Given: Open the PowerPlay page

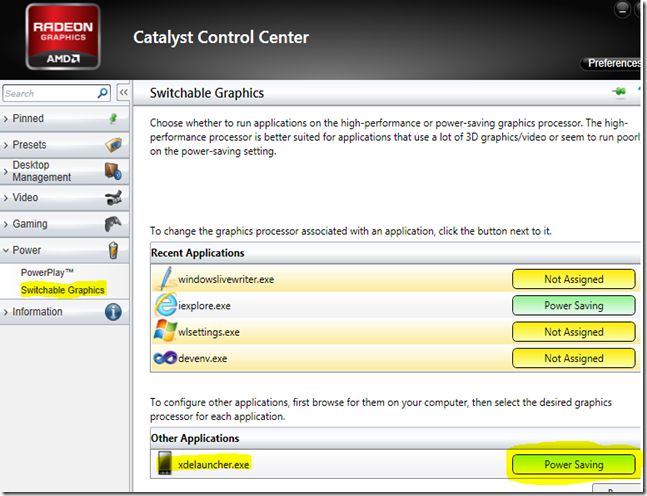Looking at the screenshot, I should click(x=47, y=272).
